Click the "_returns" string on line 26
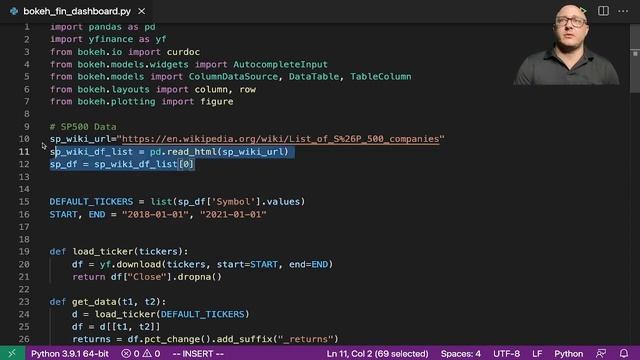This screenshot has width=640, height=360. 305,339
